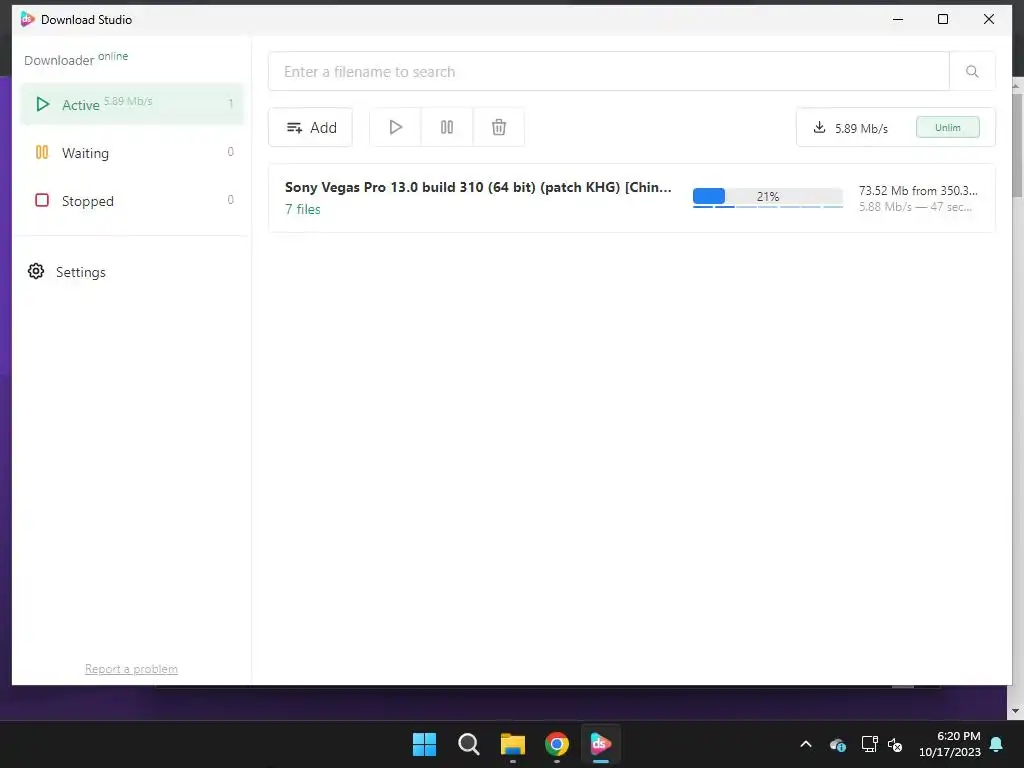Click the 5.89 Mb/s download speed indicator
The image size is (1024, 768).
[x=852, y=128]
